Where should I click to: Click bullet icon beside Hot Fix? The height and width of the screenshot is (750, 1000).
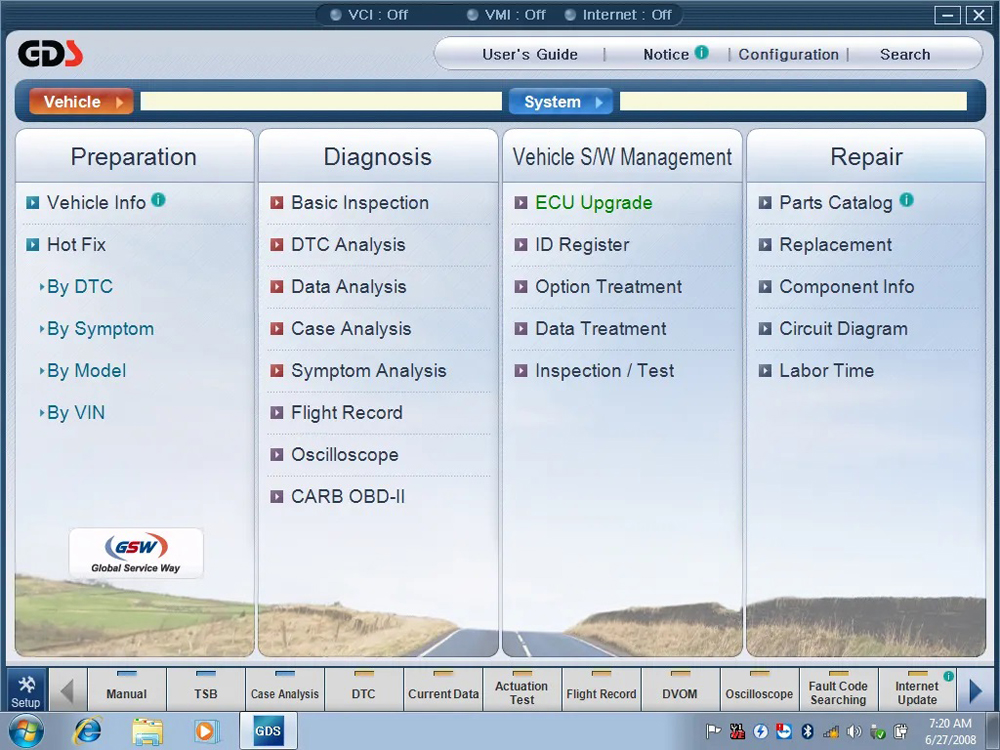click(x=33, y=245)
